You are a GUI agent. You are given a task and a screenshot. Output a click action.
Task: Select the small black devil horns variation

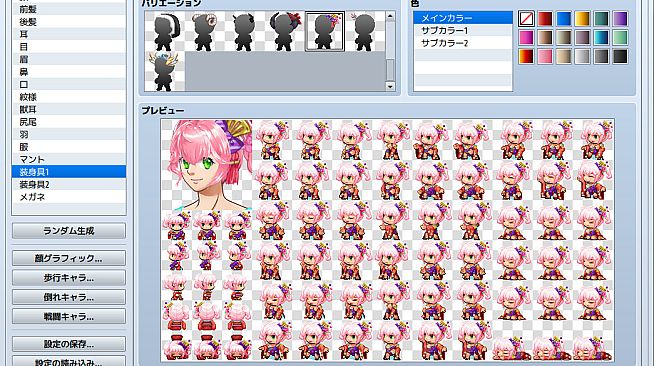point(245,31)
